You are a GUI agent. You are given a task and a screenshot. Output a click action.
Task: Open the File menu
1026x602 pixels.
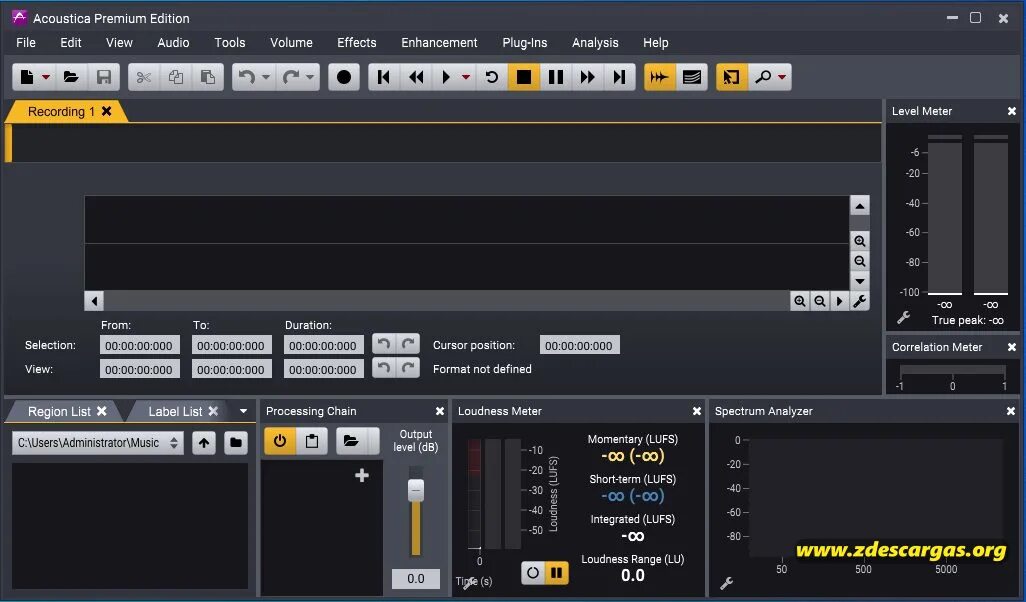26,43
